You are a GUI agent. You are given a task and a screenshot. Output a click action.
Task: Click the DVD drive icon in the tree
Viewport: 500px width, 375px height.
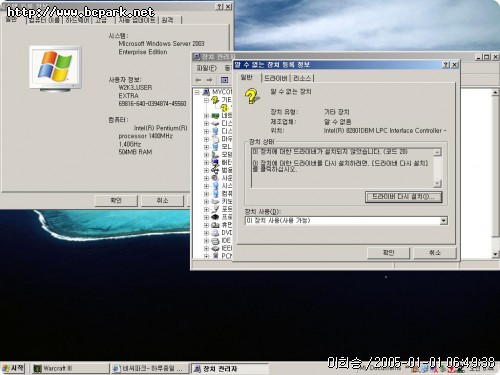(215, 233)
